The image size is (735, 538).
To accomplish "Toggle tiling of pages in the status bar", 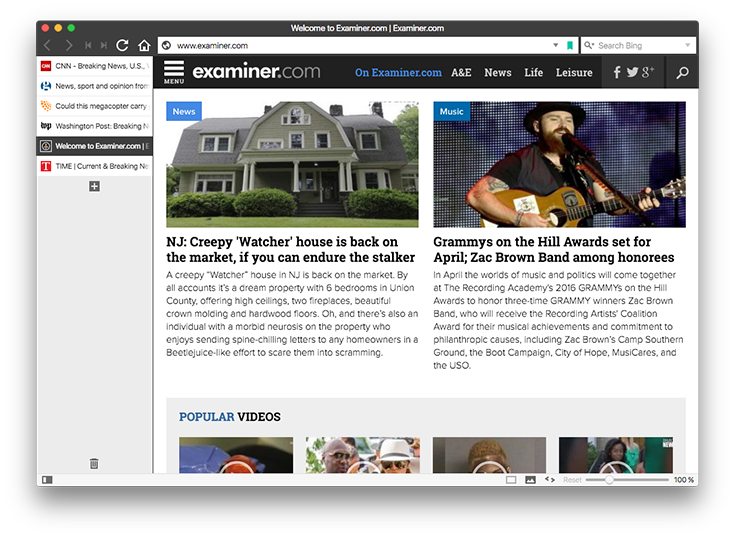I will point(511,480).
